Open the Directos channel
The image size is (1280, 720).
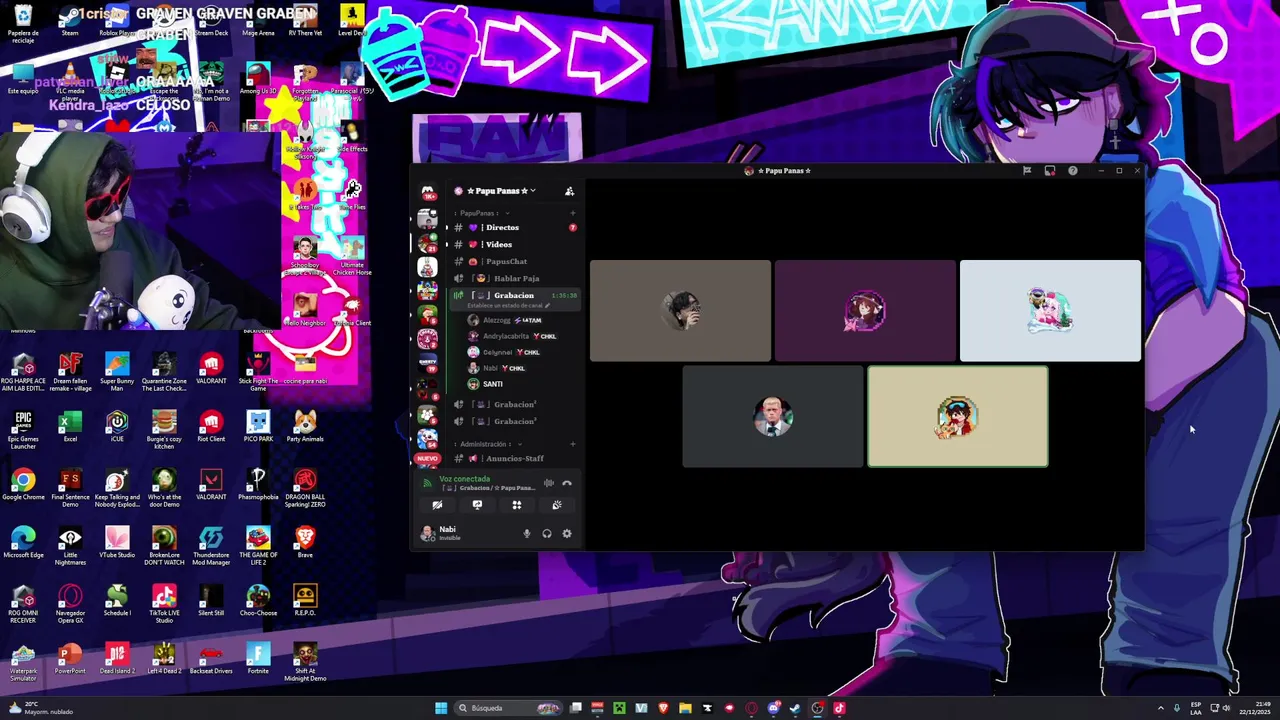click(x=513, y=227)
